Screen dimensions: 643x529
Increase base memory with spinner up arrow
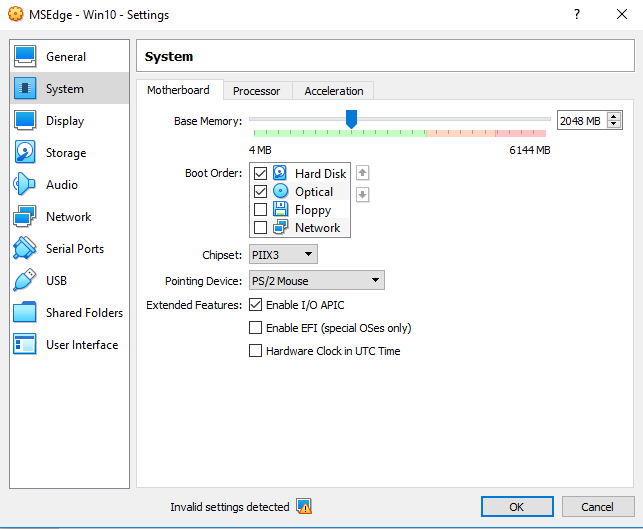coord(614,116)
